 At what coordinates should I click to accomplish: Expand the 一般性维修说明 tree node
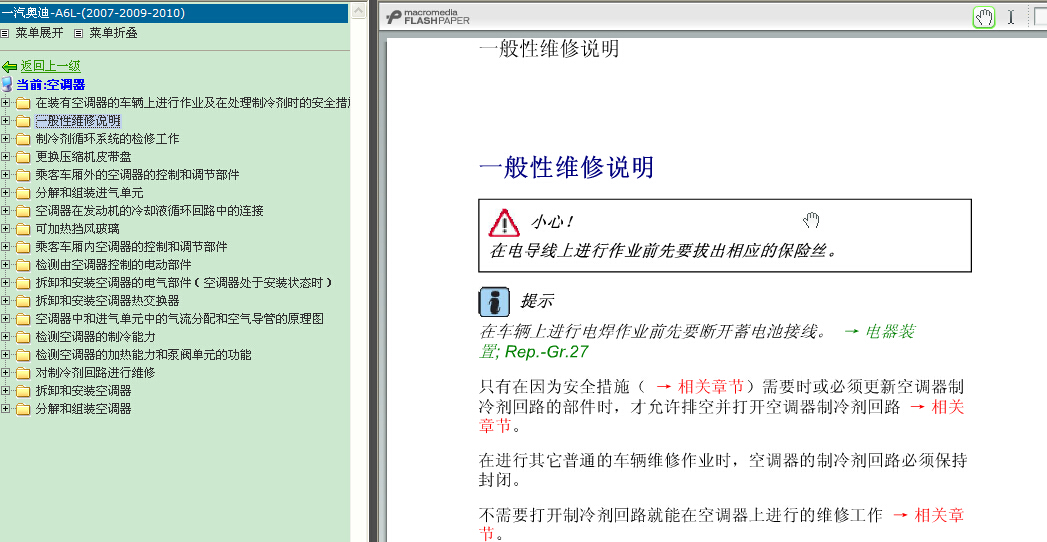pos(5,121)
